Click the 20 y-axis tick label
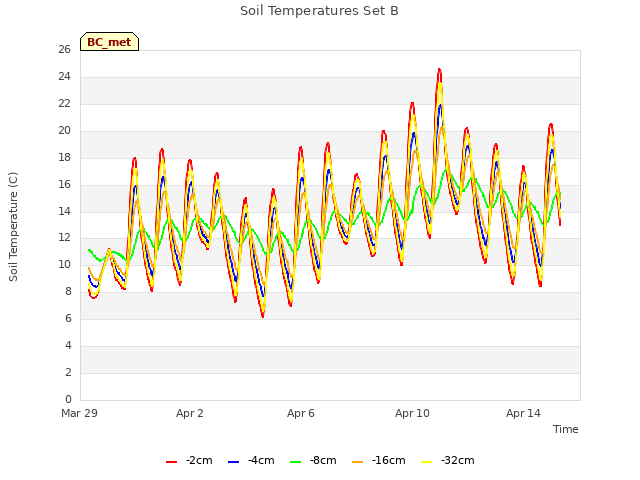 pyautogui.click(x=64, y=130)
